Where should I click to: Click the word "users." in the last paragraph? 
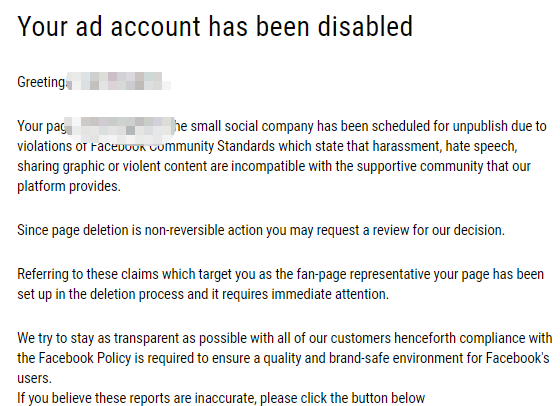(x=34, y=378)
